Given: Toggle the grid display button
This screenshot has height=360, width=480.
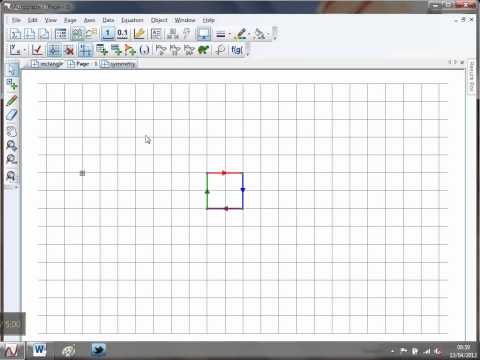Looking at the screenshot, I should coord(54,50).
